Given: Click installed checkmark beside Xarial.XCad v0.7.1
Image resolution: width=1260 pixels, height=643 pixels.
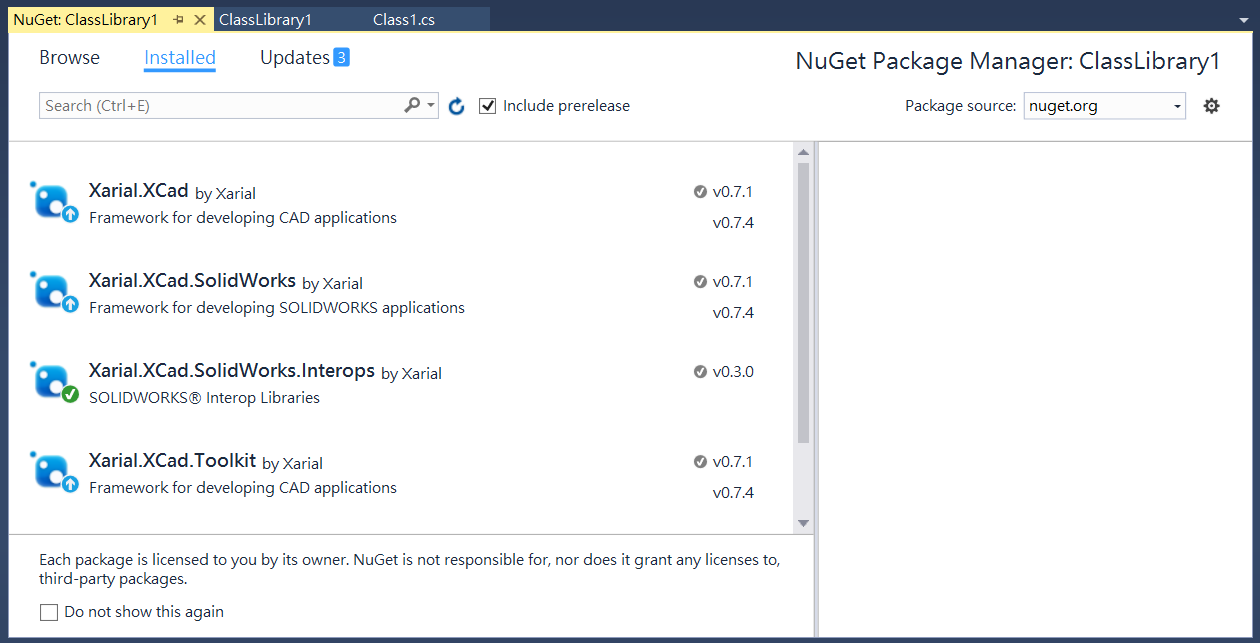Looking at the screenshot, I should (x=700, y=192).
